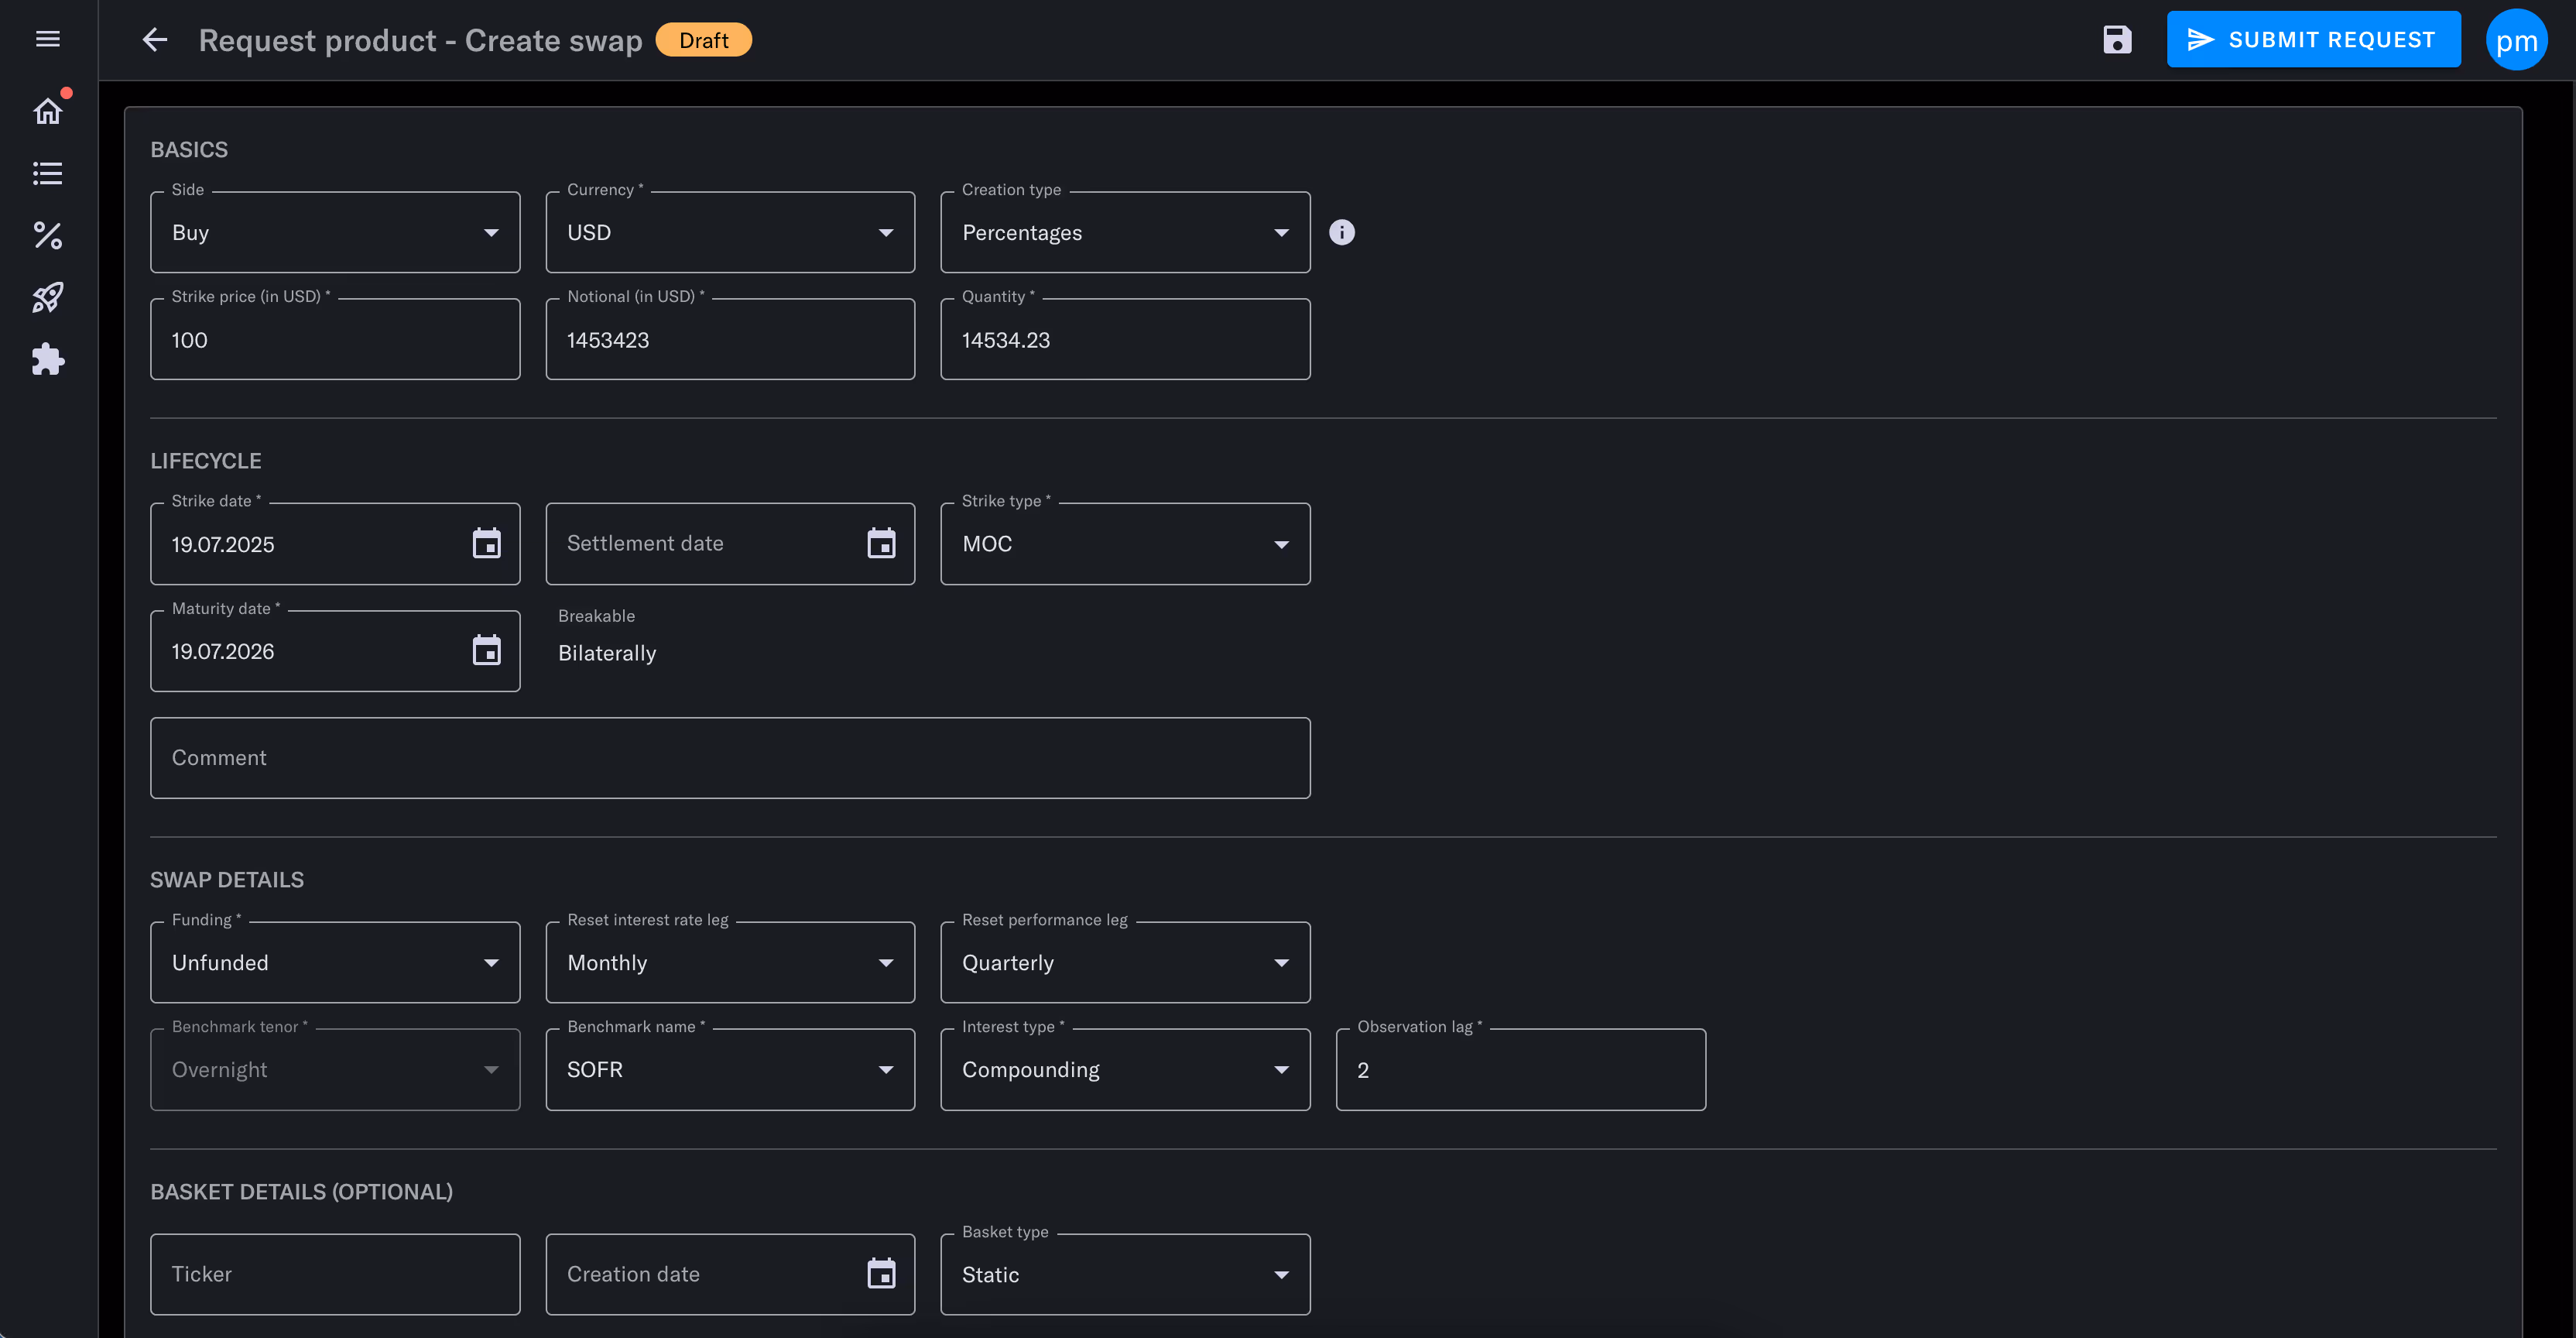
Task: Open the list view sidebar icon
Action: 48,173
